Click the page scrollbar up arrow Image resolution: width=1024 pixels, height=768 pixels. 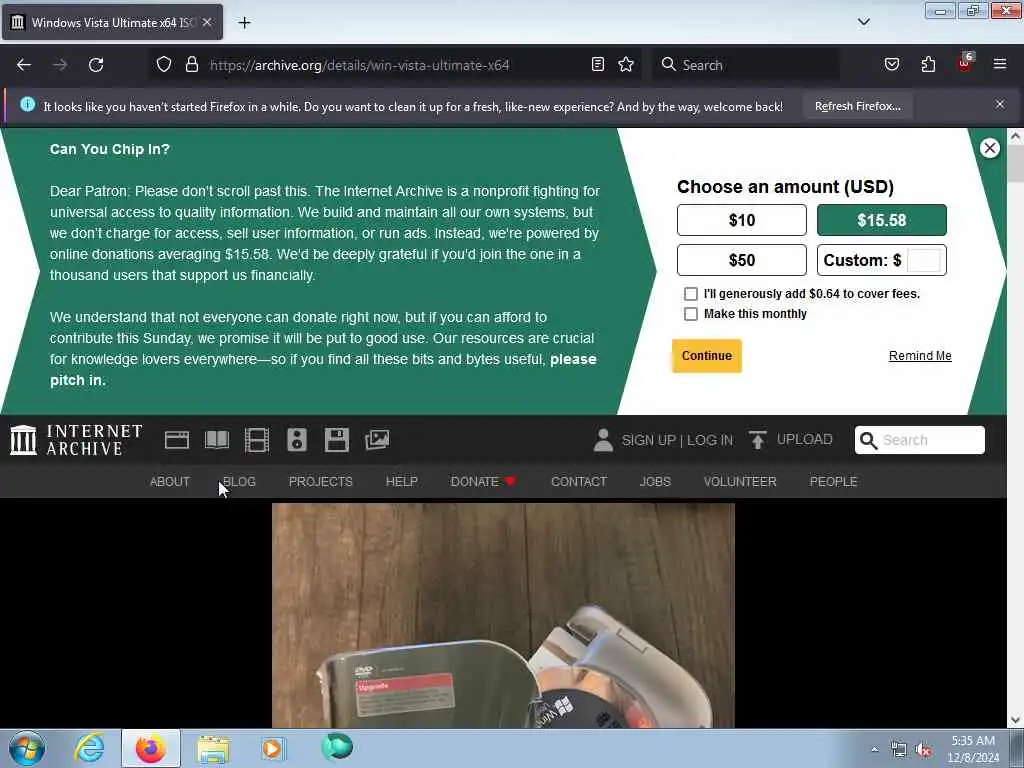(x=1016, y=136)
